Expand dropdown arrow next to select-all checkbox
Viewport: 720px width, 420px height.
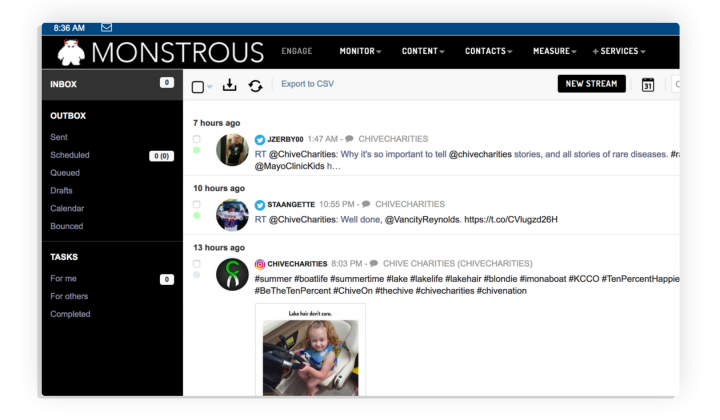[209, 86]
